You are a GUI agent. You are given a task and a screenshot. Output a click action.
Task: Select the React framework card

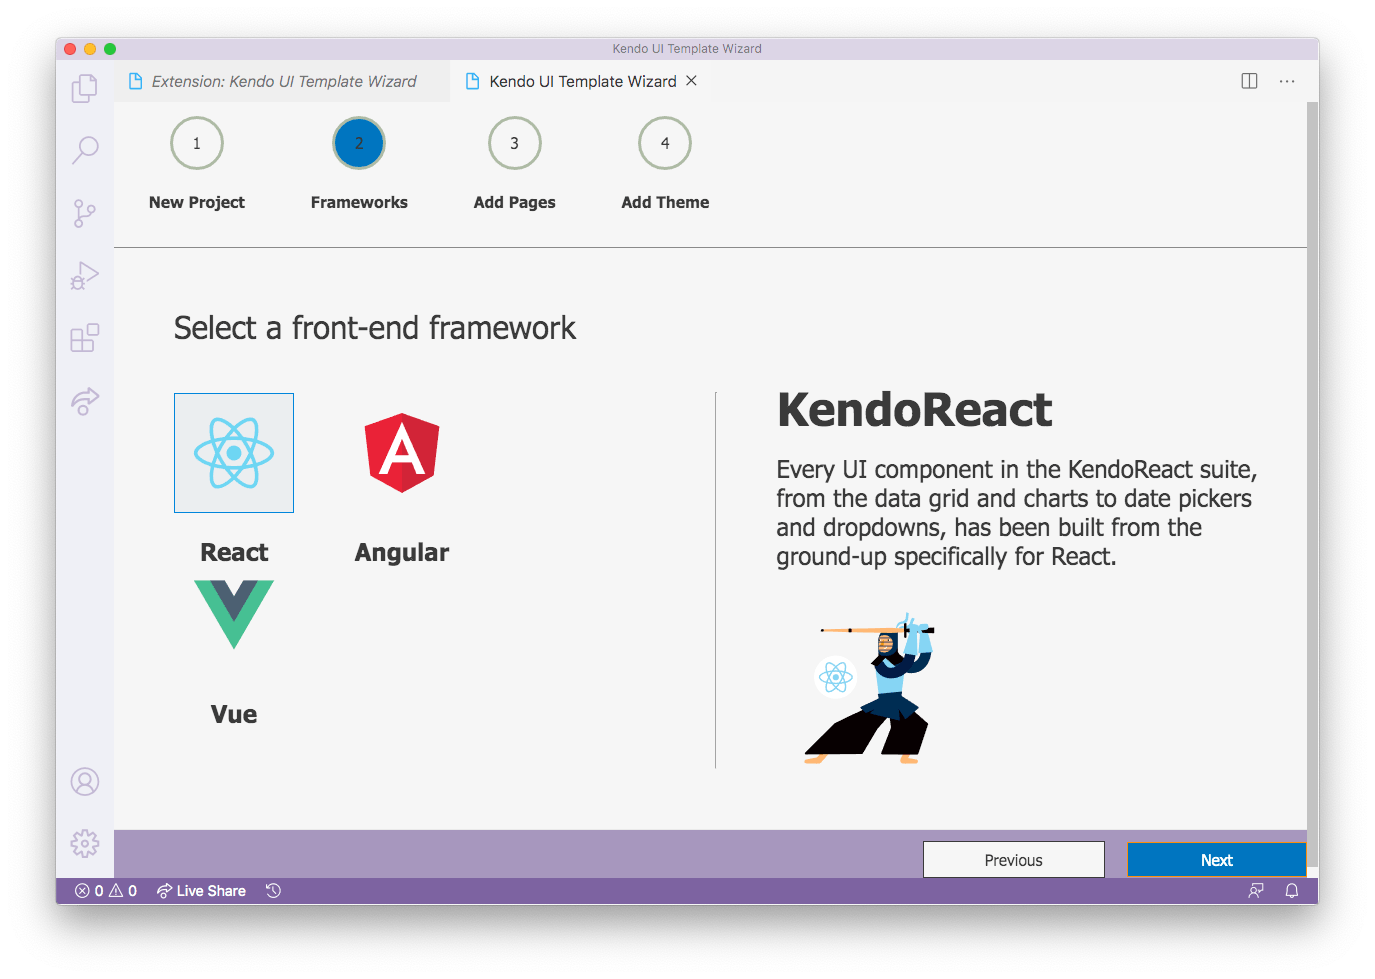point(233,453)
